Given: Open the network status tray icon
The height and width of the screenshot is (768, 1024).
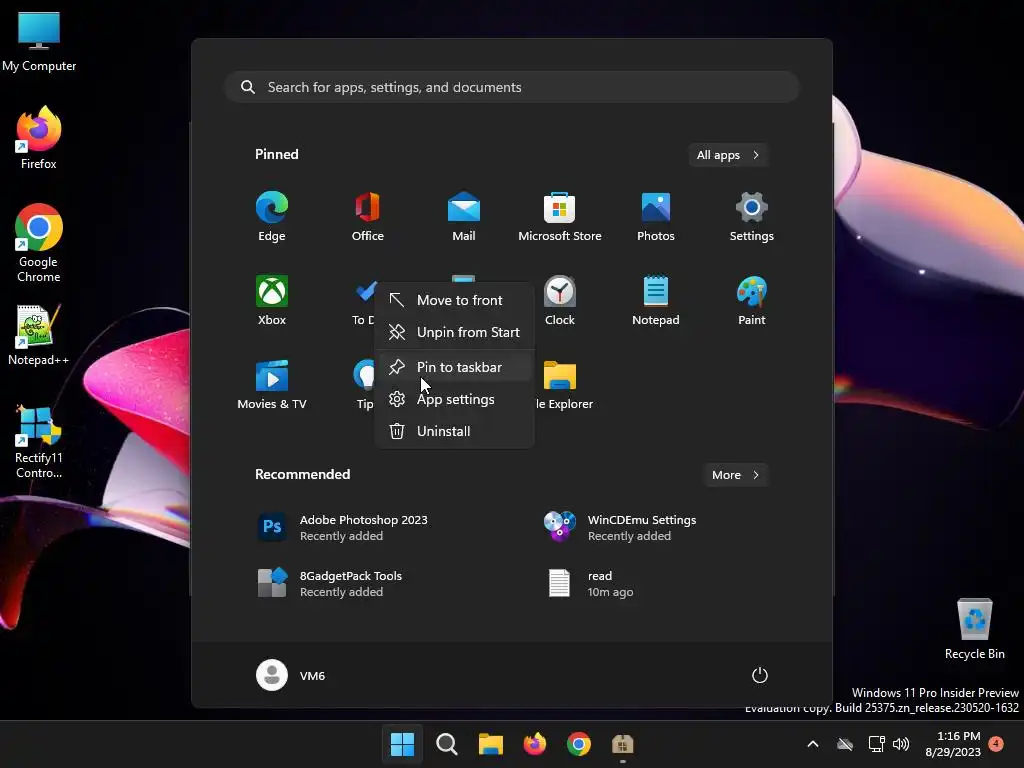Looking at the screenshot, I should click(x=876, y=744).
